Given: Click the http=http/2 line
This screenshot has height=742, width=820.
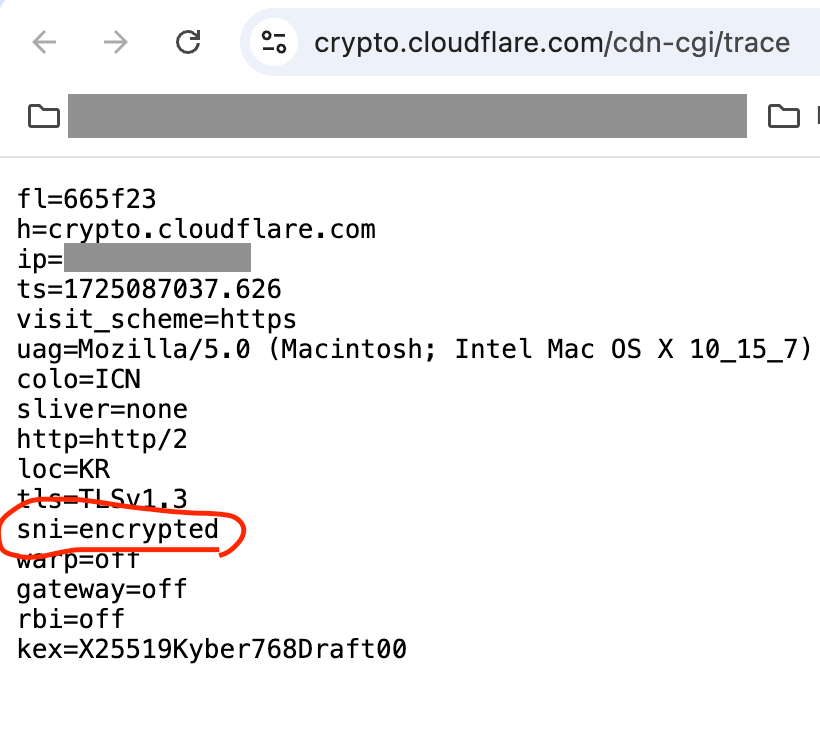Looking at the screenshot, I should tap(102, 440).
